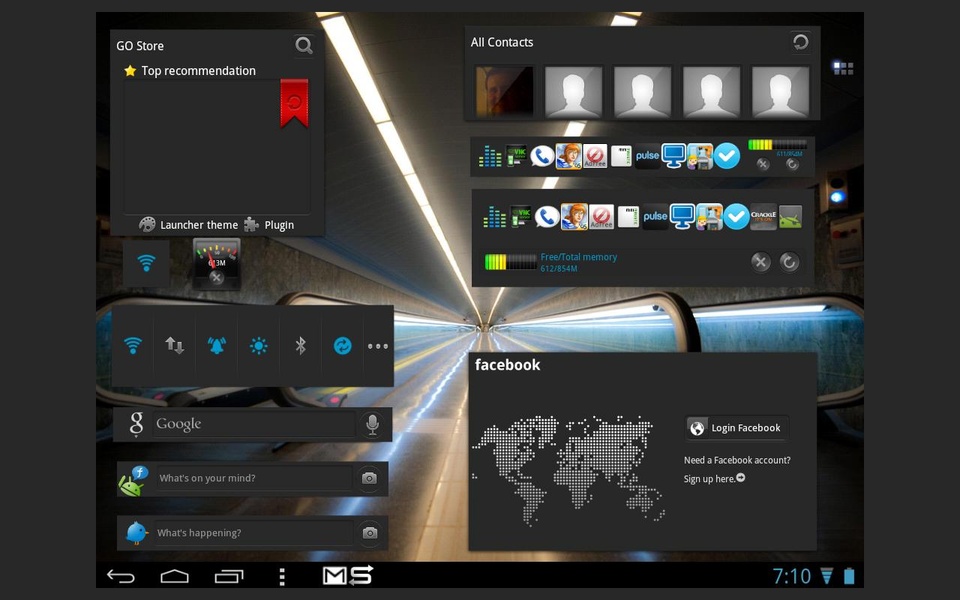Screen dimensions: 960x600
Task: Open the phone bubble app in compact task widget
Action: (x=542, y=156)
